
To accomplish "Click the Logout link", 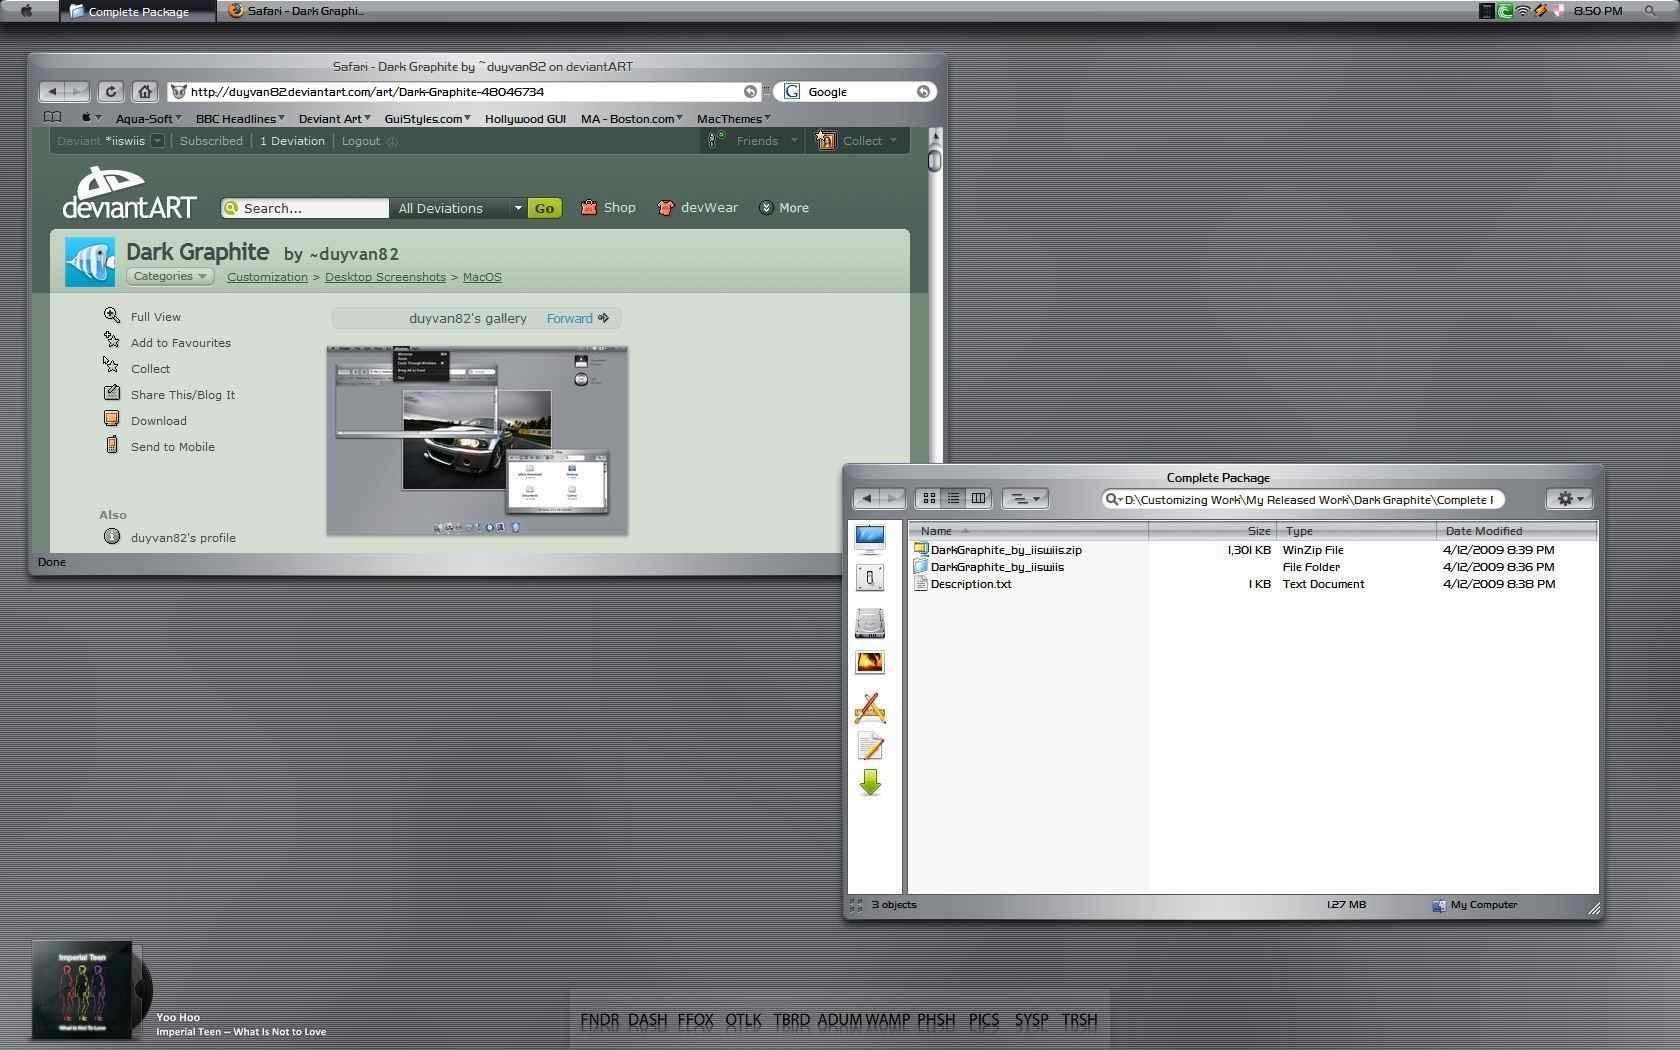I will tap(361, 141).
